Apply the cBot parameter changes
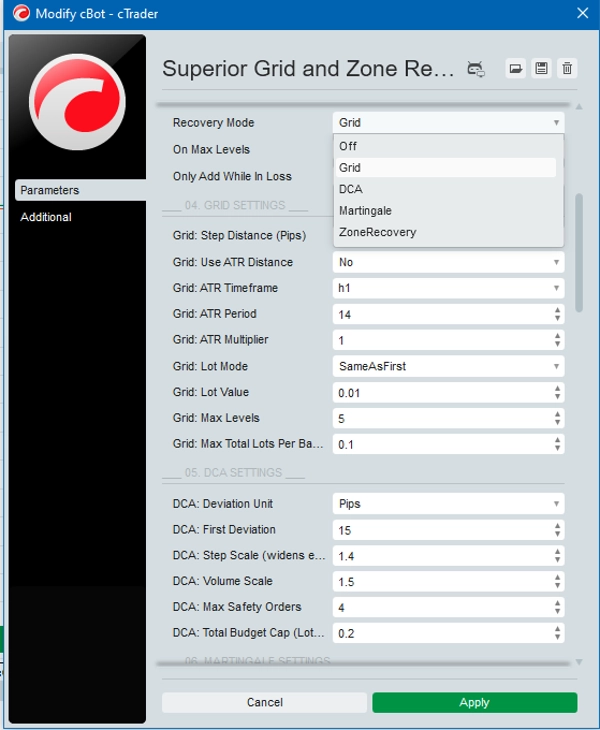Image resolution: width=600 pixels, height=730 pixels. point(474,702)
